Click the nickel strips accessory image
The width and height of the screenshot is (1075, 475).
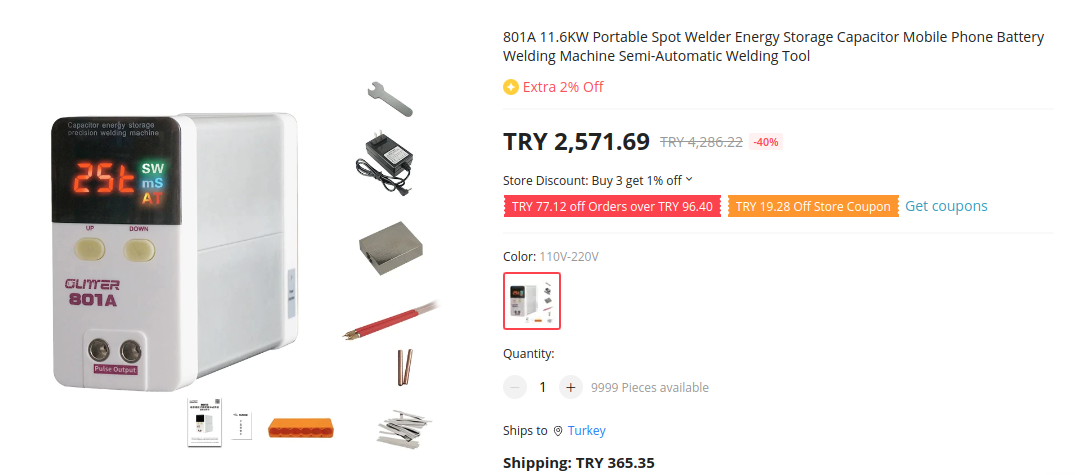pos(405,428)
